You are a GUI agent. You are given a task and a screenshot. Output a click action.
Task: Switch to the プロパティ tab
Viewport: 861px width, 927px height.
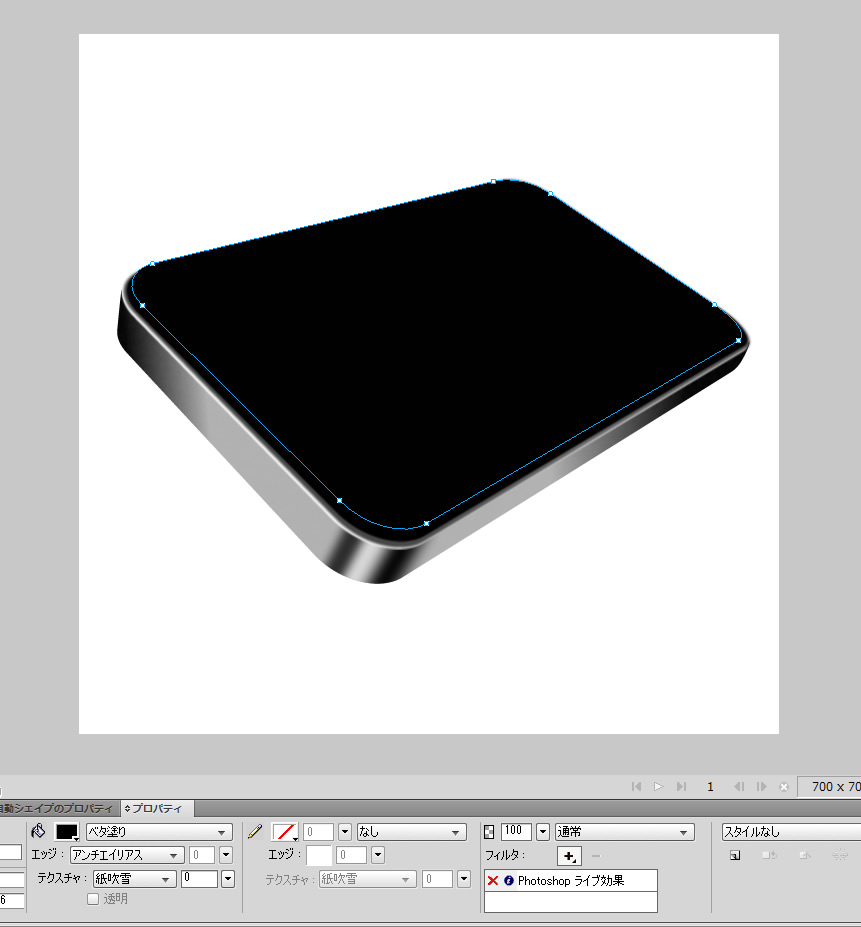[x=157, y=808]
